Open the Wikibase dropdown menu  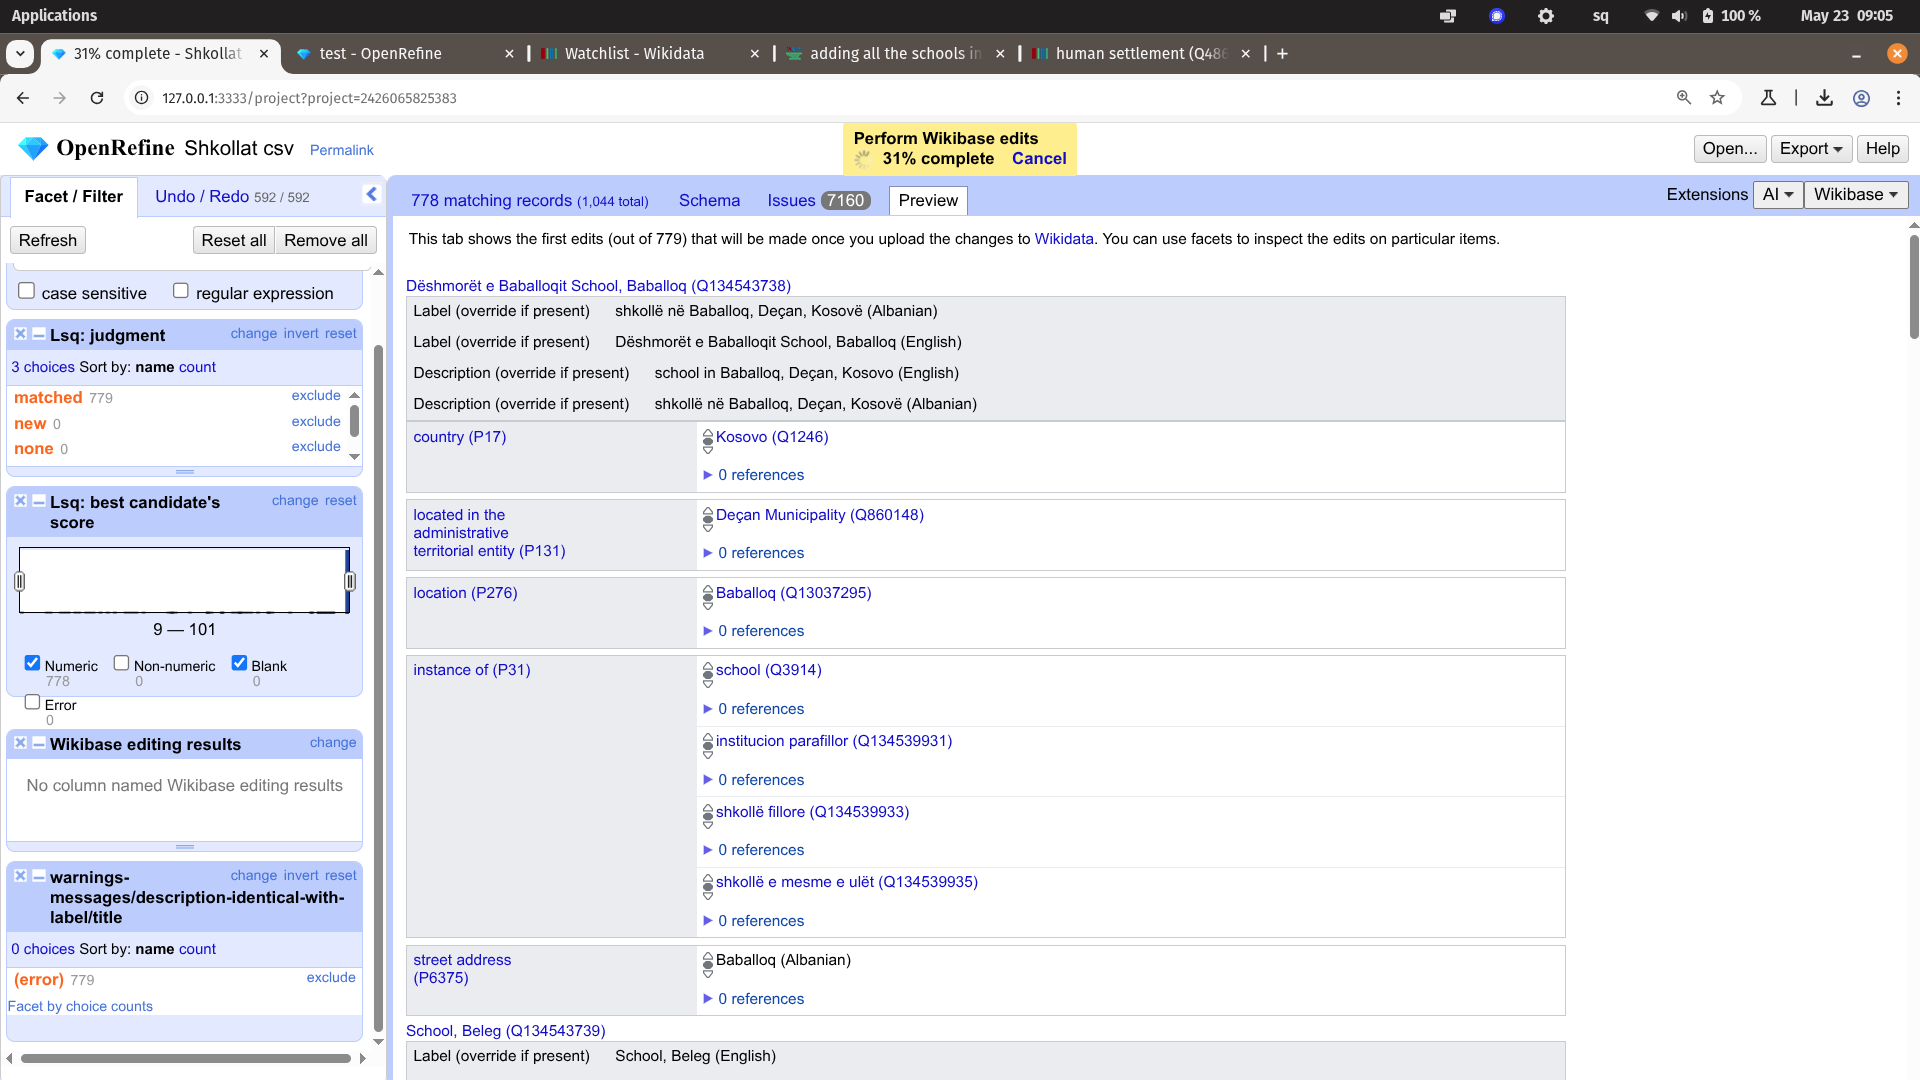pyautogui.click(x=1855, y=194)
